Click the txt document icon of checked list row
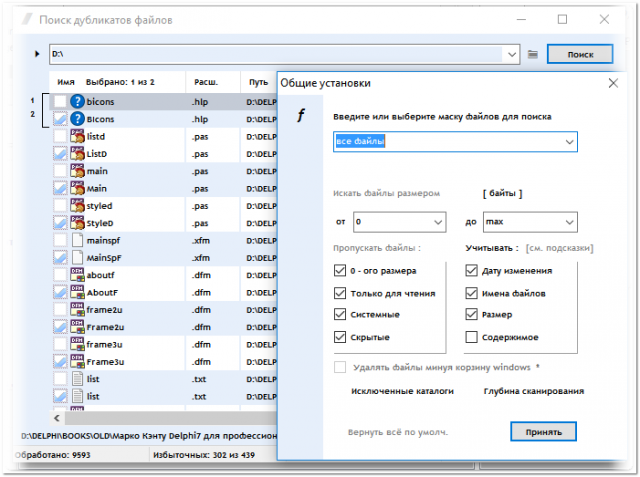This screenshot has width=640, height=477. (77, 396)
